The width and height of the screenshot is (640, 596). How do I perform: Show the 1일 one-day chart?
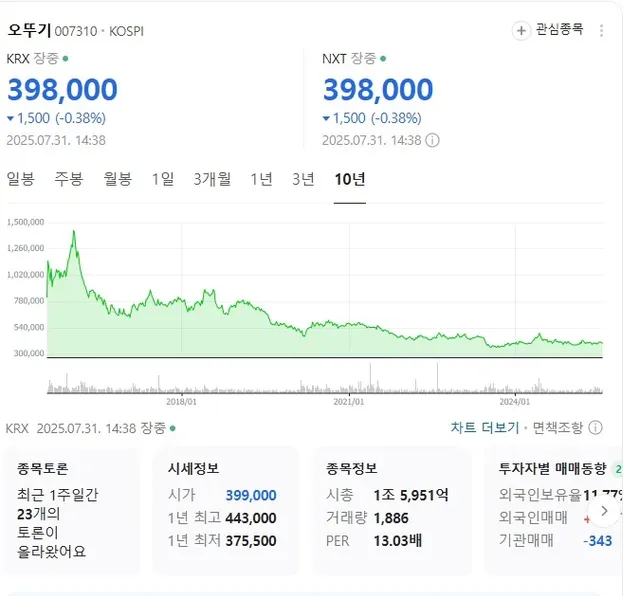(x=163, y=179)
